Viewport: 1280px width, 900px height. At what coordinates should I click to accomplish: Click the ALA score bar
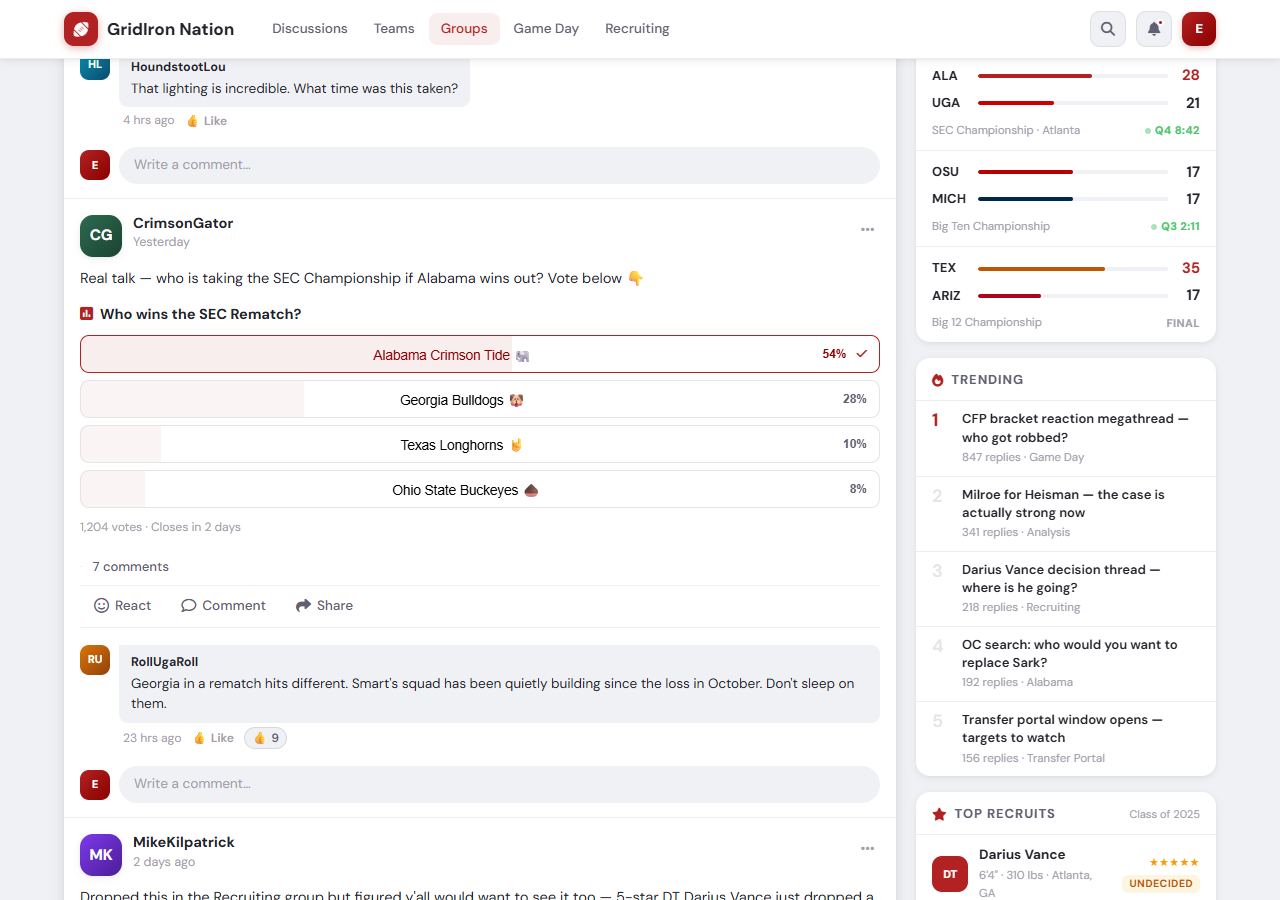pyautogui.click(x=1073, y=76)
